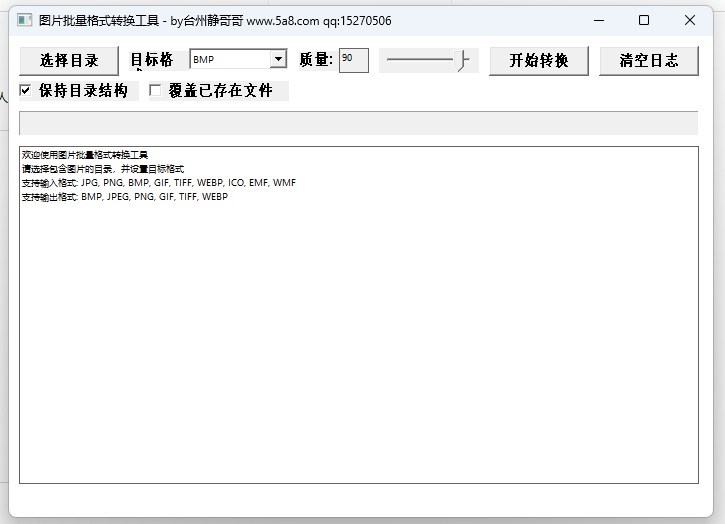Click the 覆盖已存在文件 label text
The width and height of the screenshot is (725, 524).
tap(220, 91)
